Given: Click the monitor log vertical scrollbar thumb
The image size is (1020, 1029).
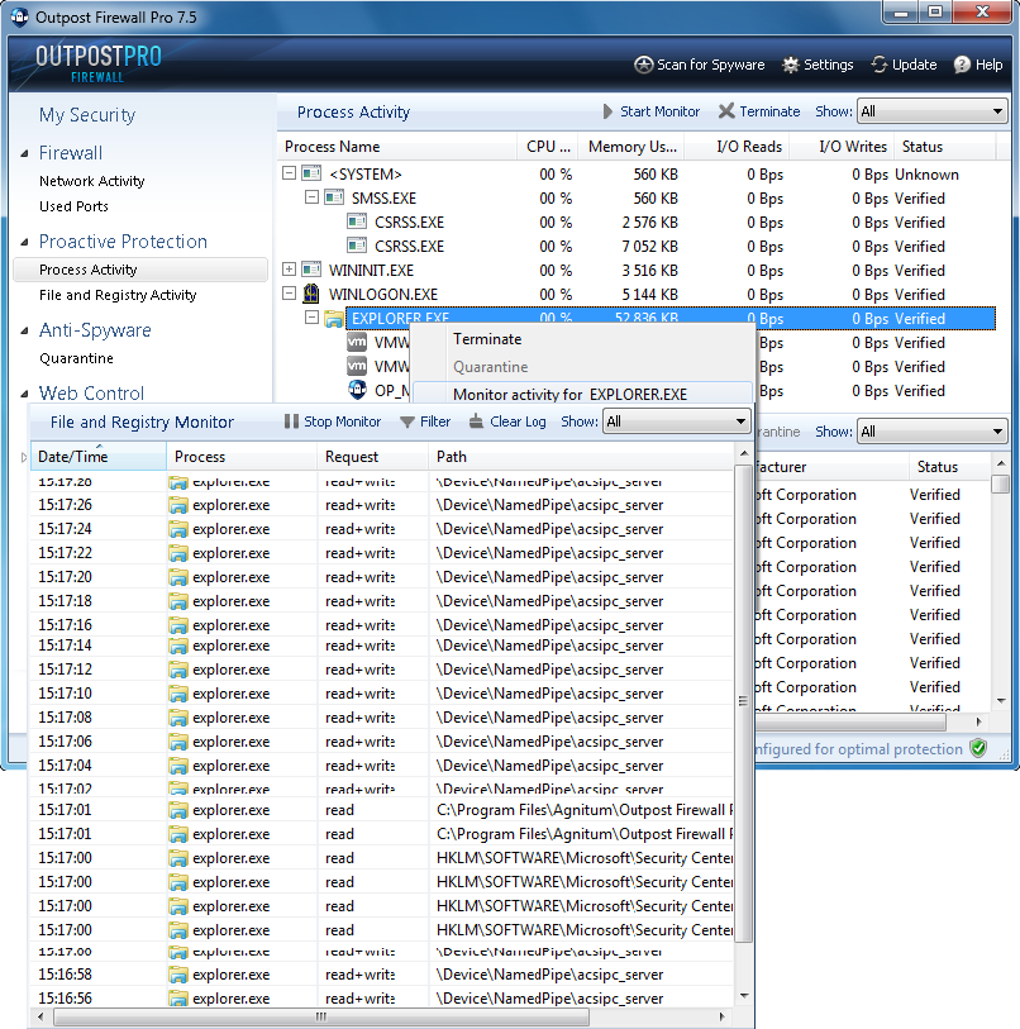Looking at the screenshot, I should coord(743,704).
